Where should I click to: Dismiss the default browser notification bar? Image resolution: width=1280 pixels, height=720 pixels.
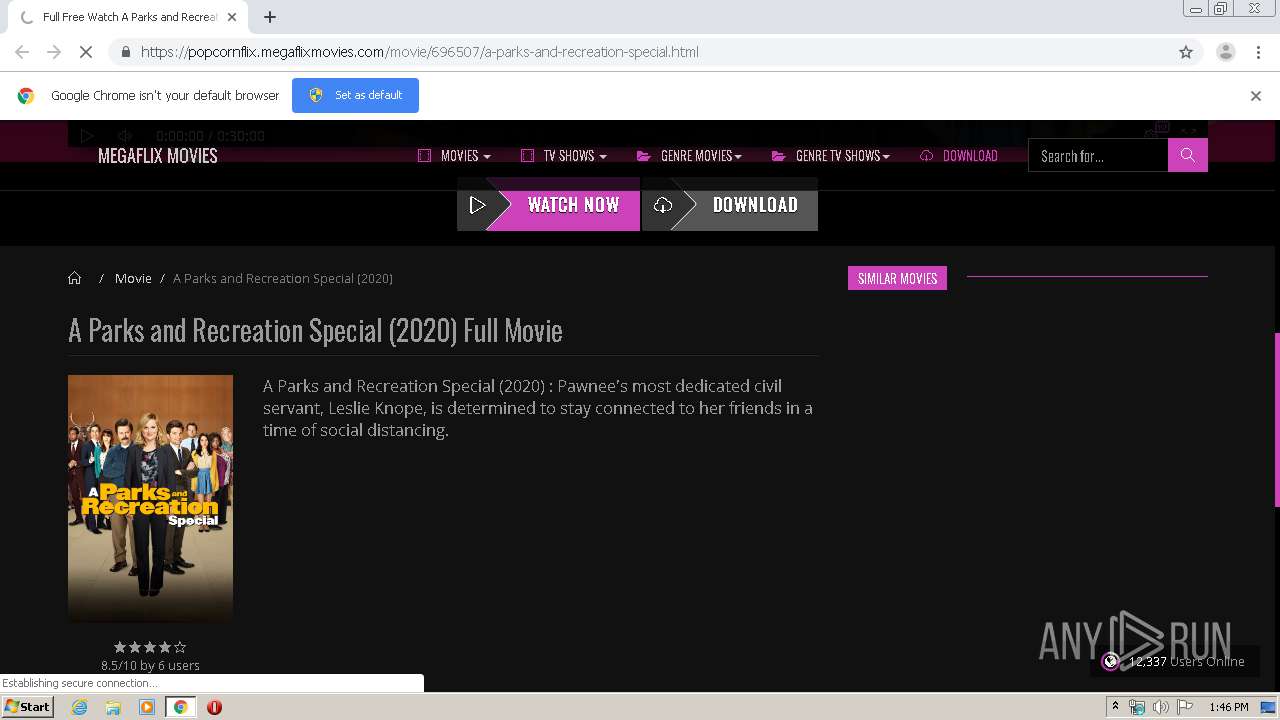click(1256, 96)
